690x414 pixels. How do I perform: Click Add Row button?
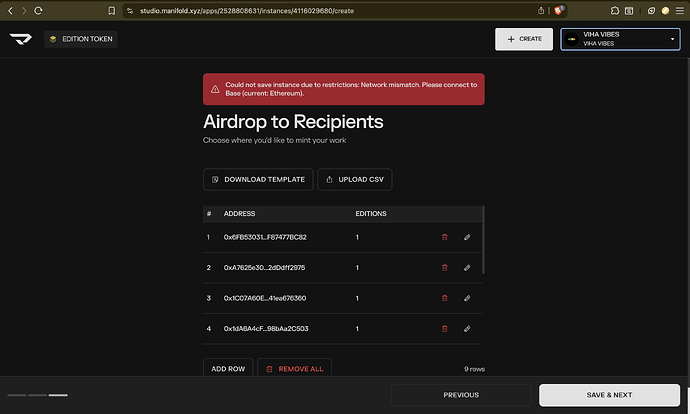pyautogui.click(x=228, y=369)
